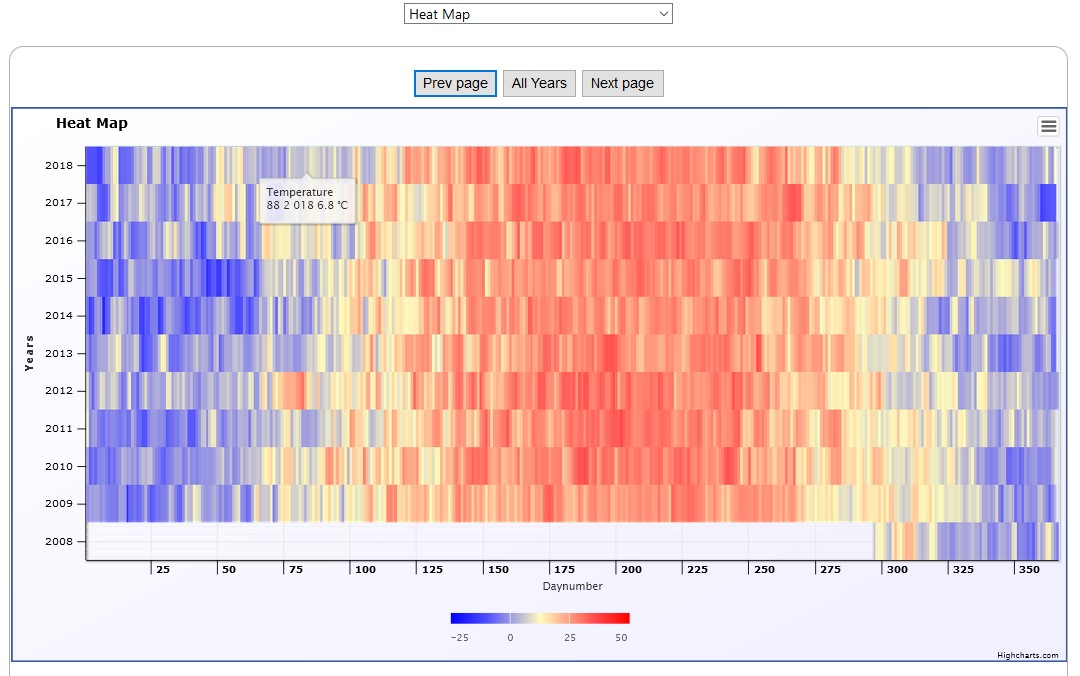Click the vertical Years axis title
This screenshot has height=676, width=1080.
coord(30,353)
